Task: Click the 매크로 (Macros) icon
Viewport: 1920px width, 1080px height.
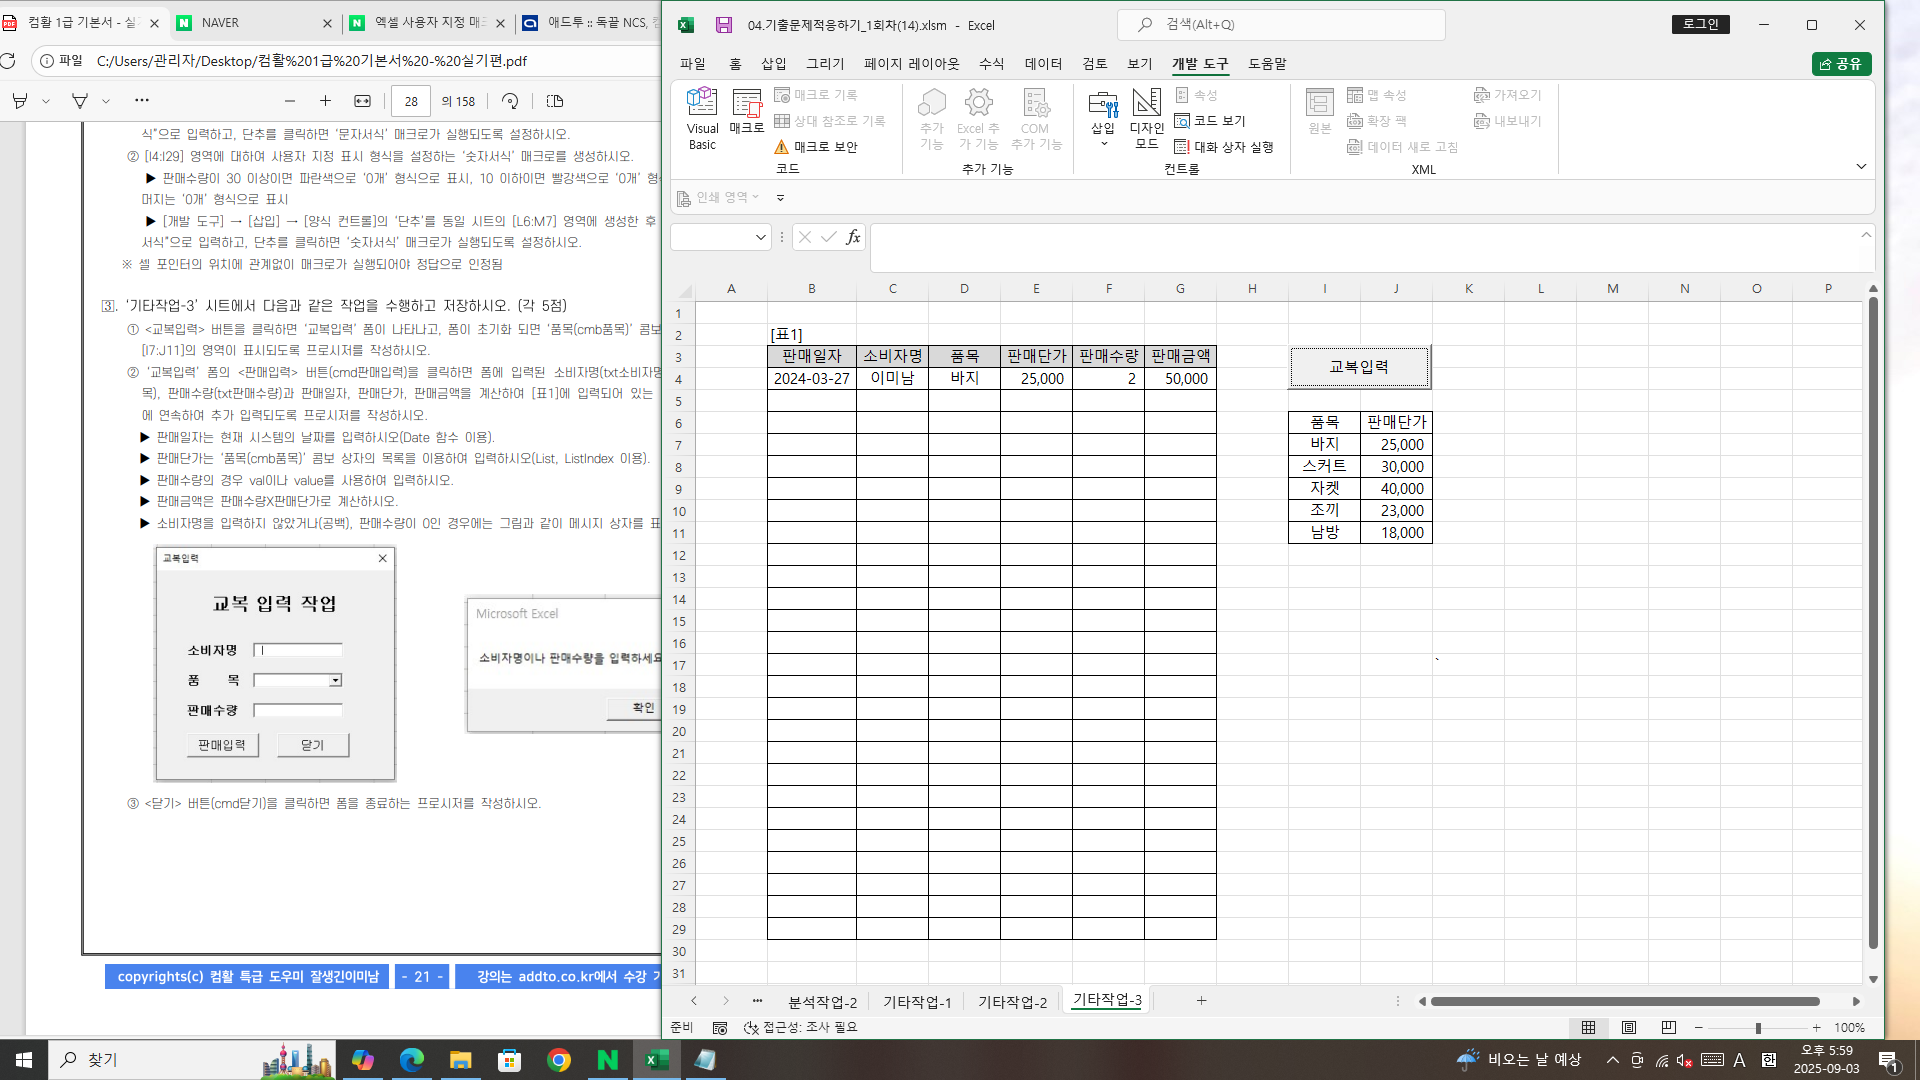Action: (746, 110)
